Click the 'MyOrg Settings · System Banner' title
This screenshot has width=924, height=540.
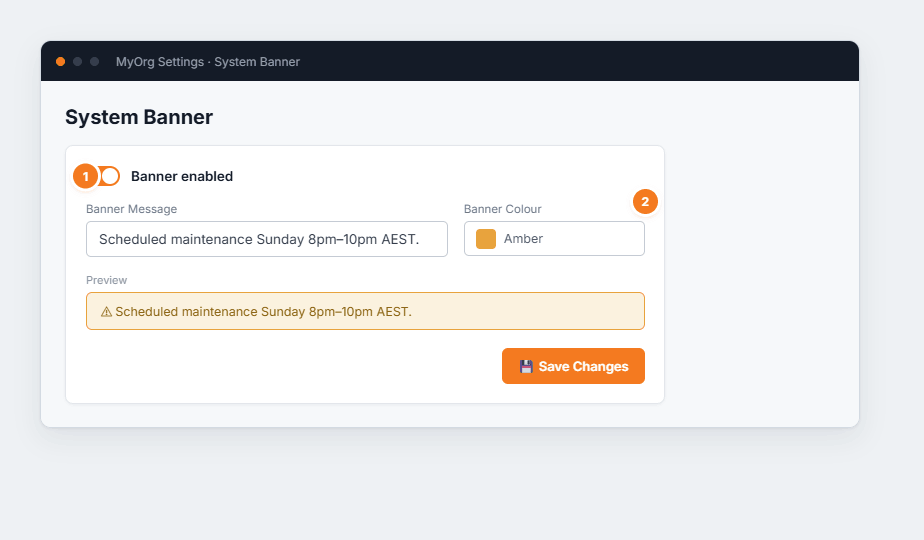click(x=208, y=62)
